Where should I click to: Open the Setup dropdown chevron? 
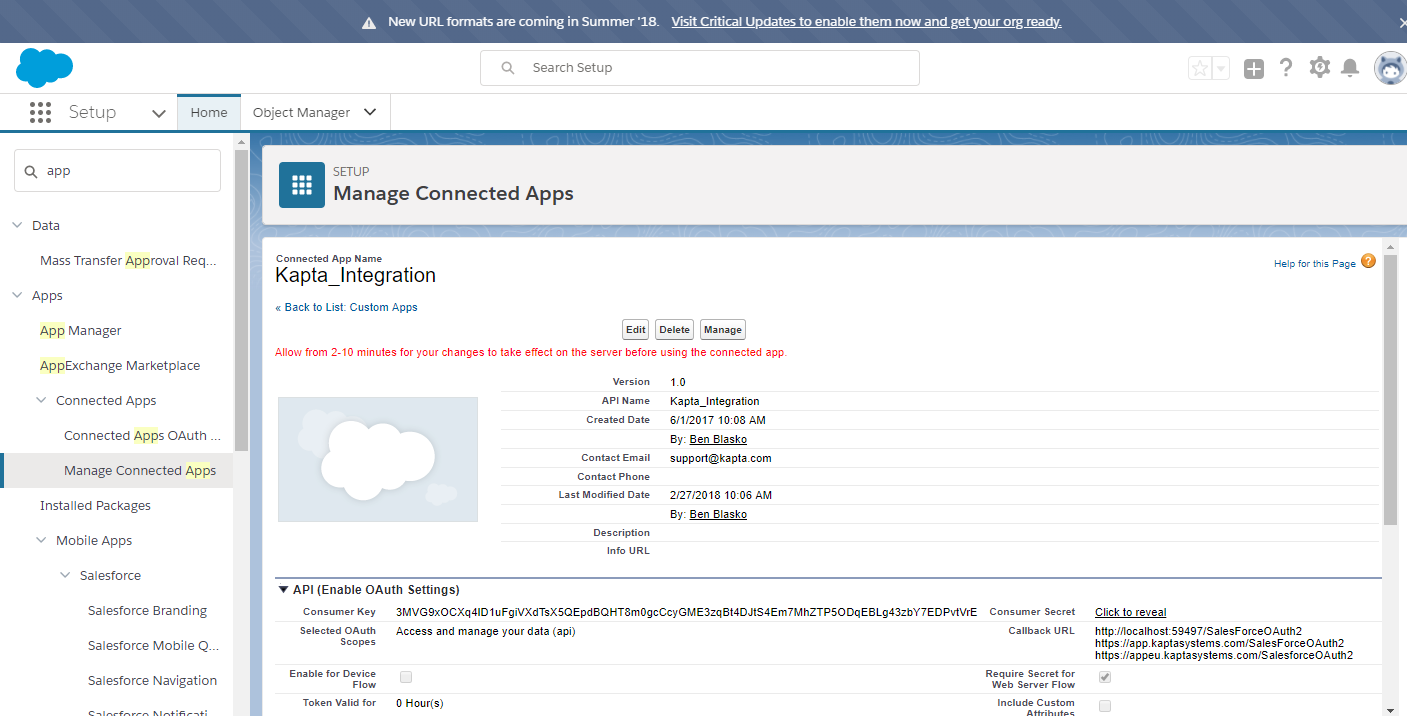click(158, 113)
